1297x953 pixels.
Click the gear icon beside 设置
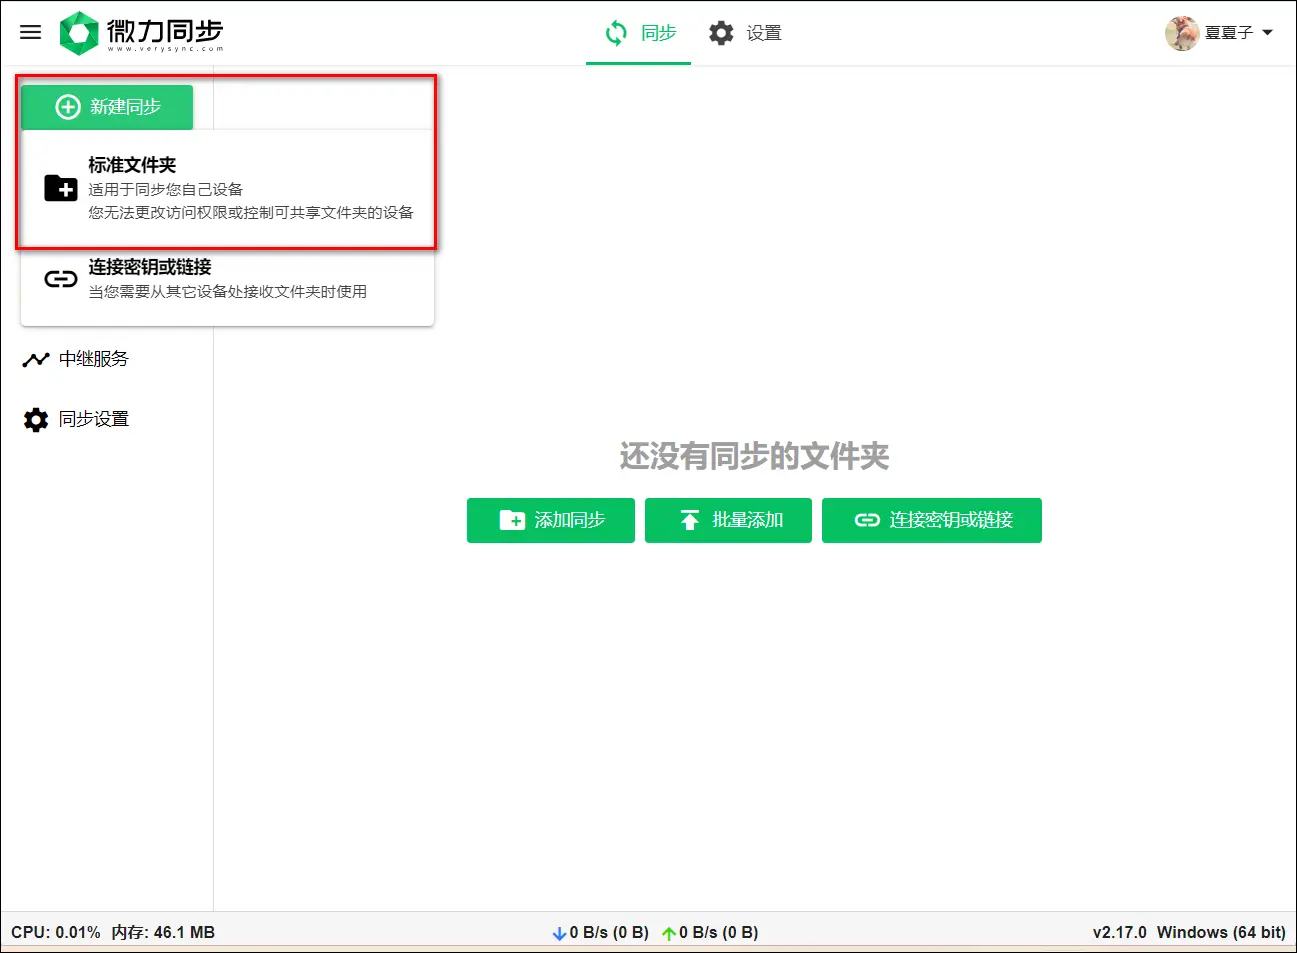(x=721, y=32)
